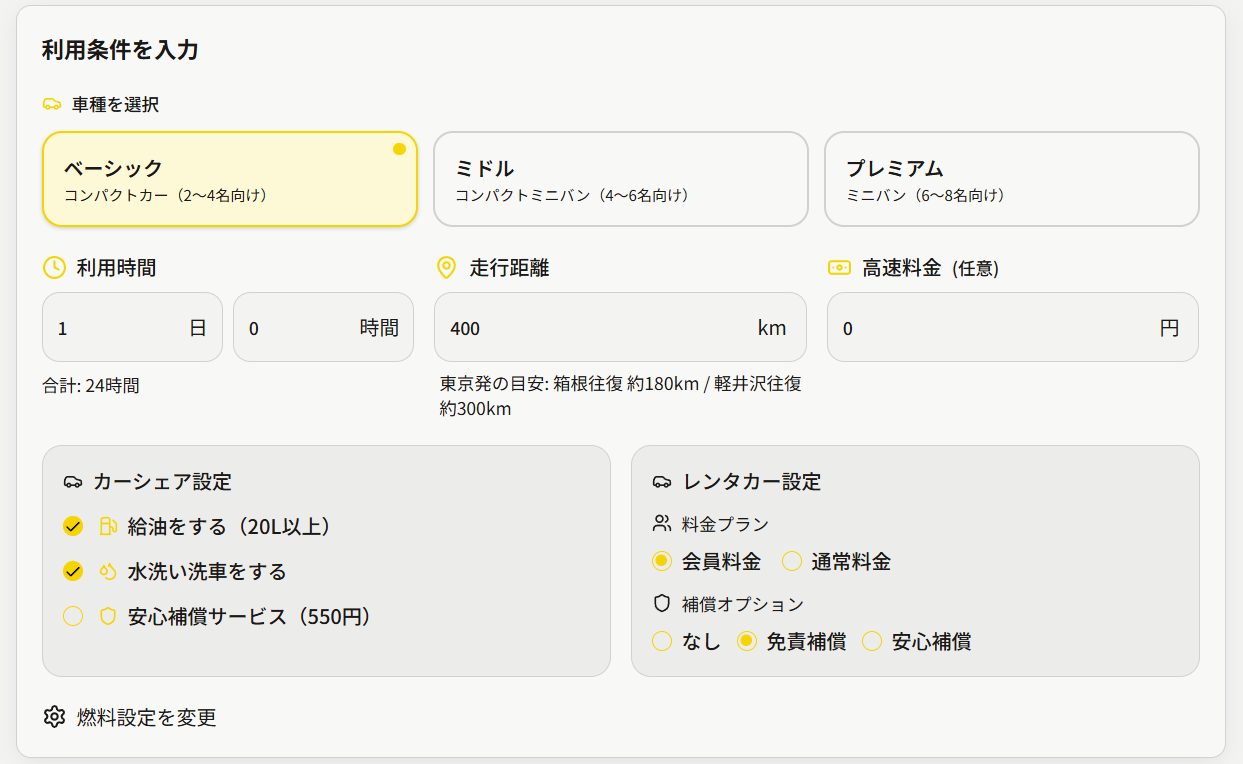Uncheck the 給油をする（20L以上） checkbox

tap(72, 526)
